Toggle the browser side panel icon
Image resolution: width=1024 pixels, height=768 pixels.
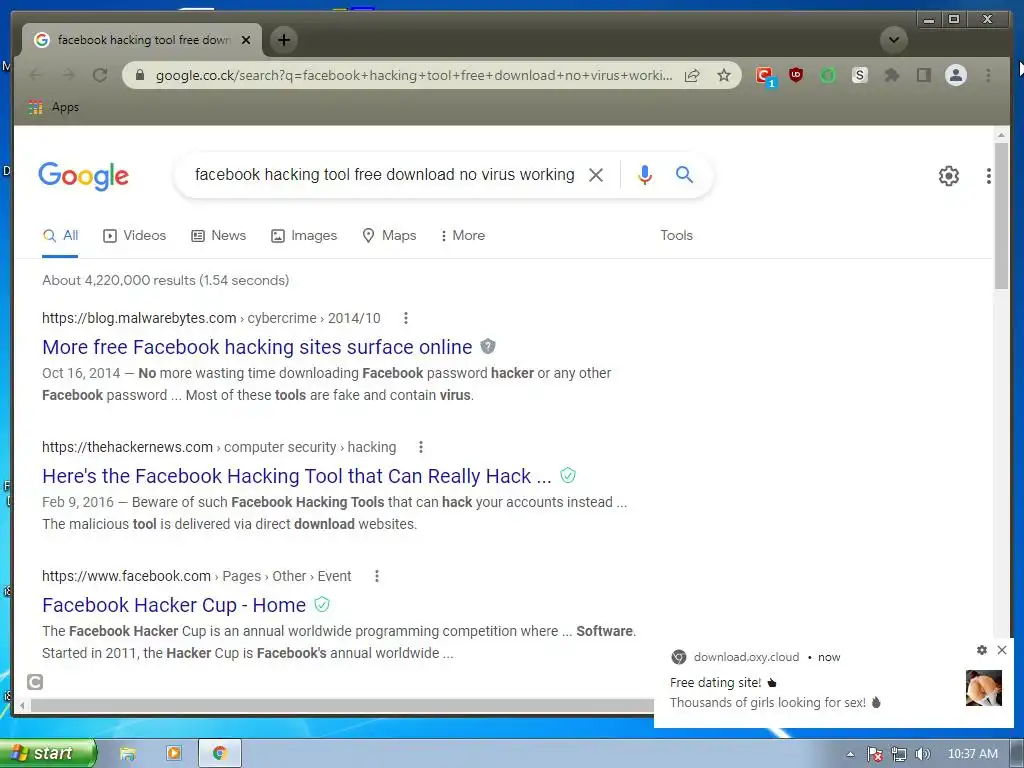pos(923,75)
